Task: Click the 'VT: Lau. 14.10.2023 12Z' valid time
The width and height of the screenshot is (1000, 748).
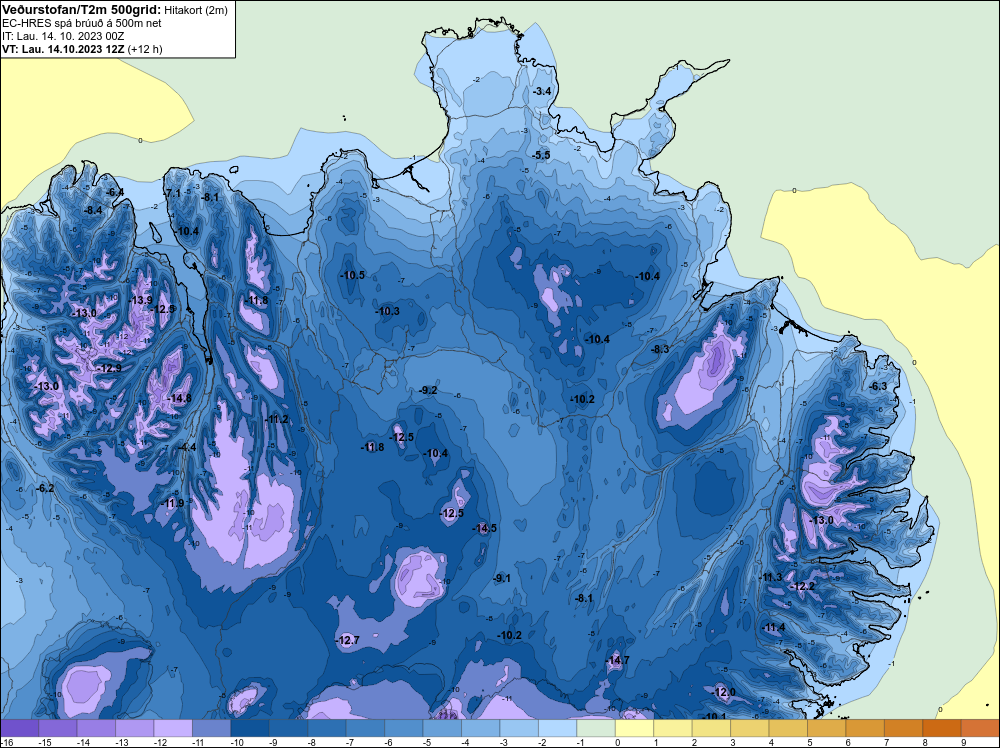Action: click(63, 49)
